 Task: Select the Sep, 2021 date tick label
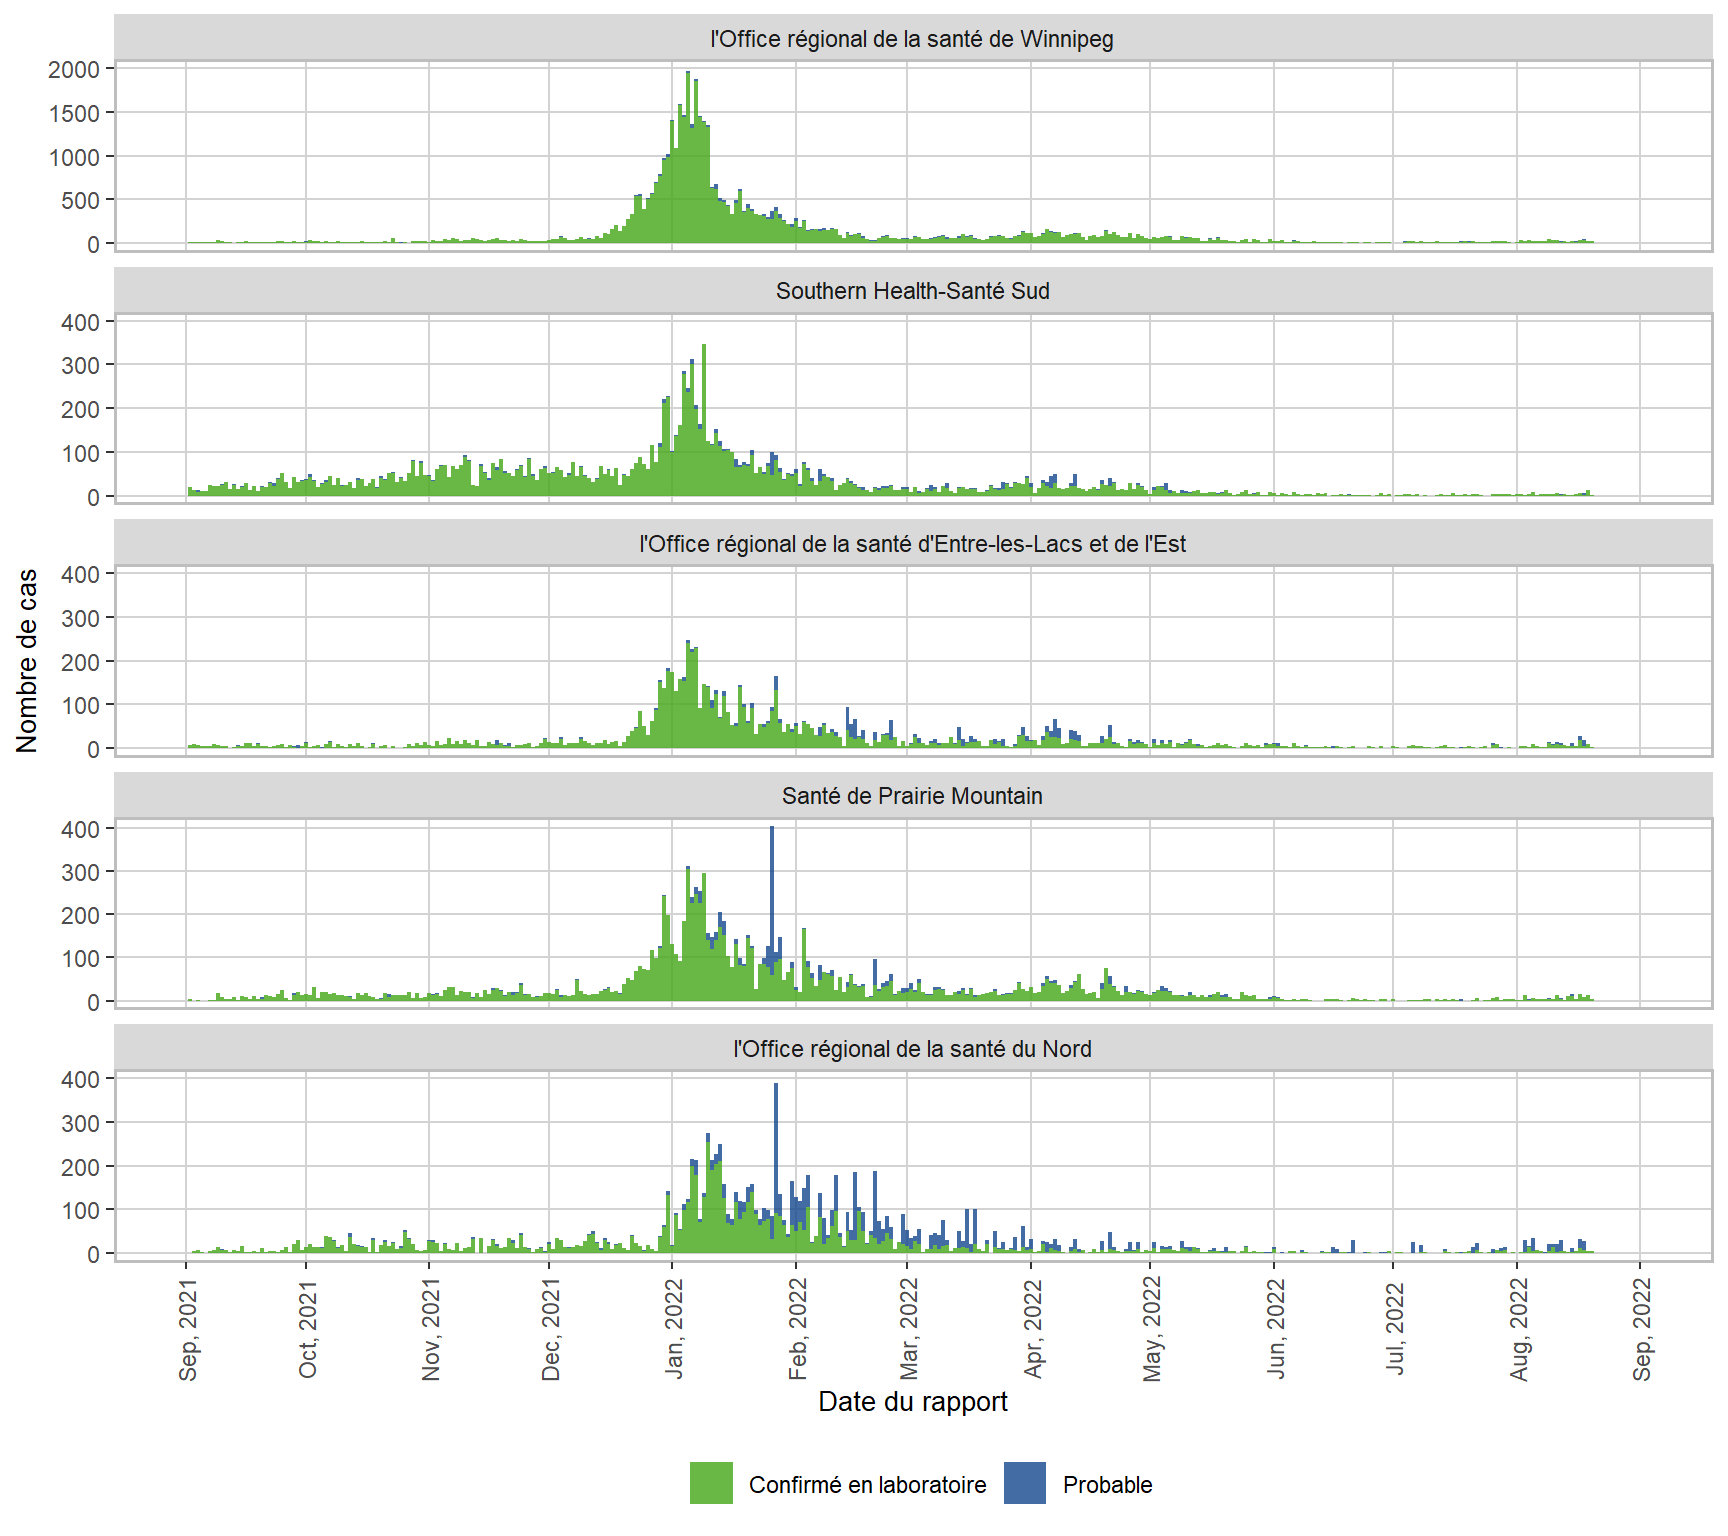(x=188, y=1329)
